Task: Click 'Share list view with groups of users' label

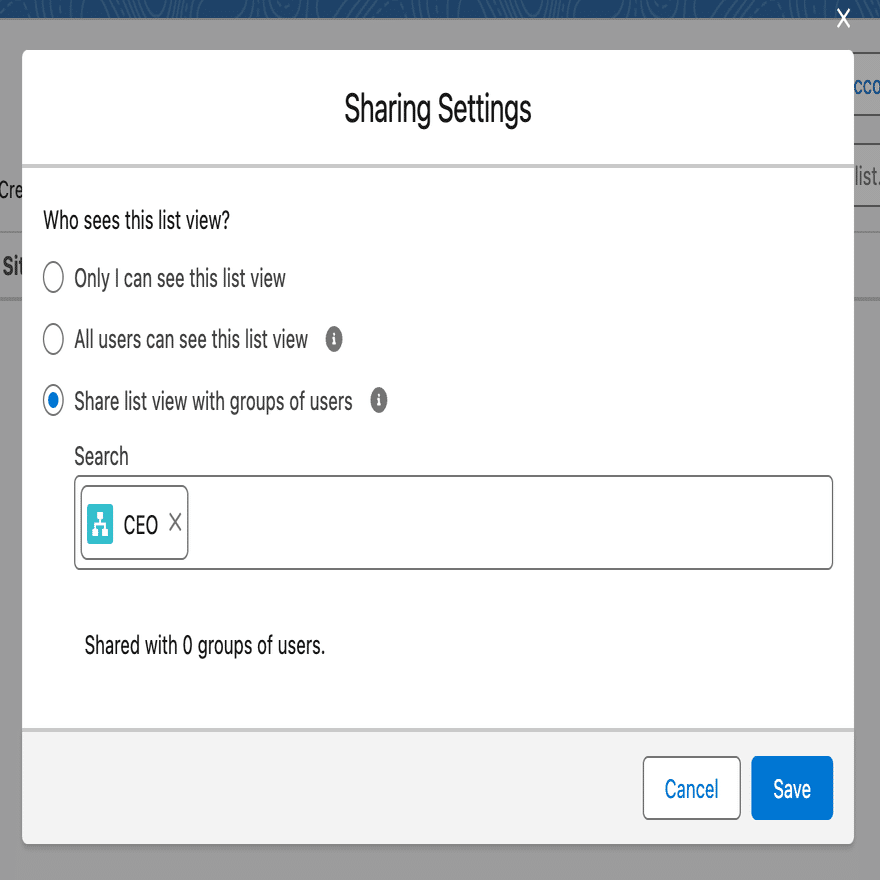Action: coord(213,402)
